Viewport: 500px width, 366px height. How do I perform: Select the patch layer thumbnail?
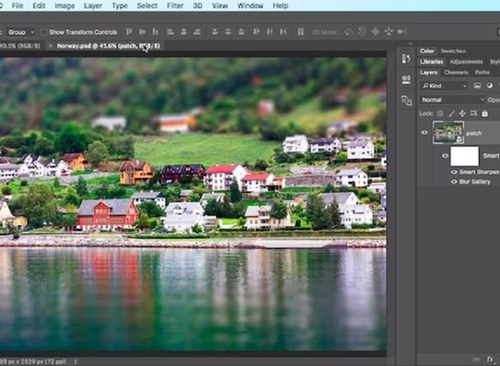(448, 132)
